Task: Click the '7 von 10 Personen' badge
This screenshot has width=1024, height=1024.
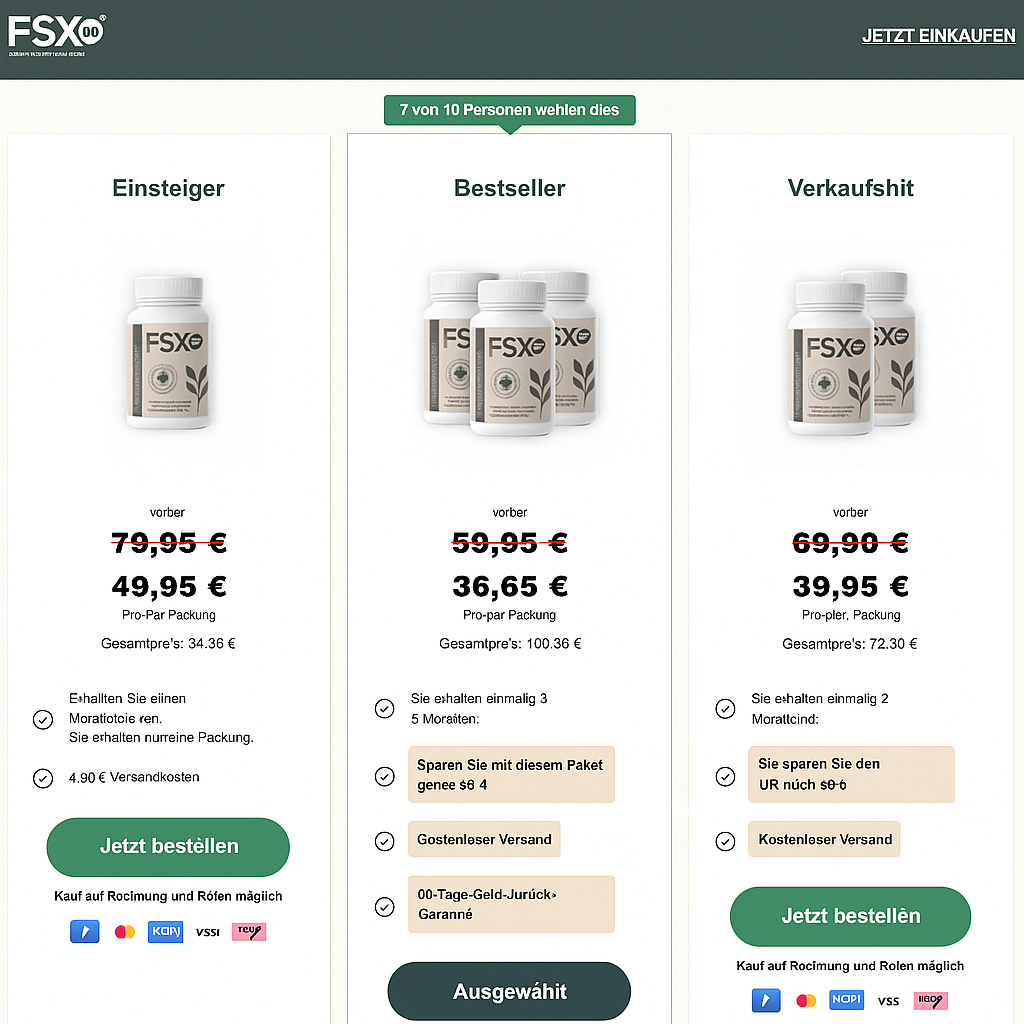Action: pos(509,110)
